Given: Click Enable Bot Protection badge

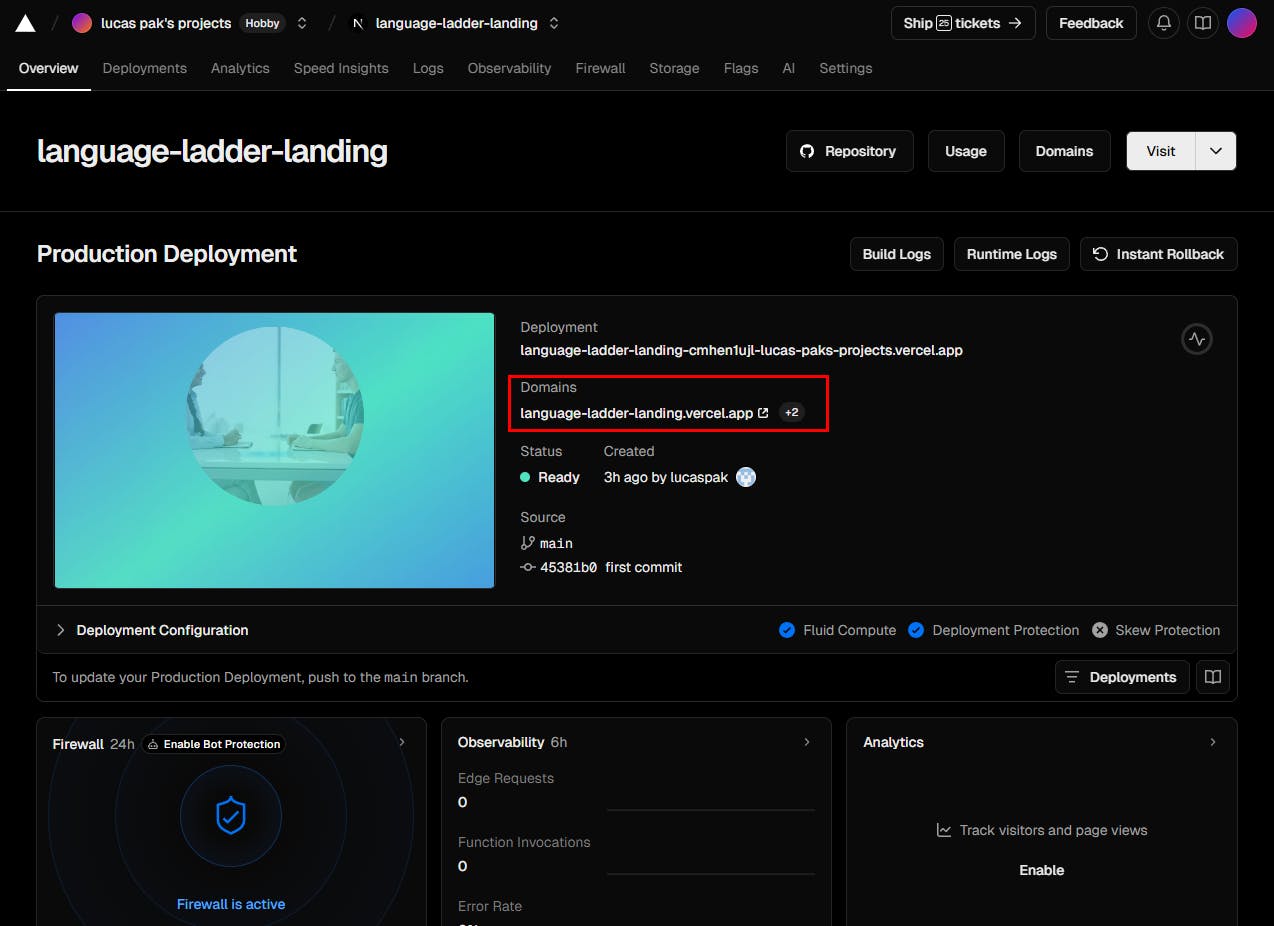Looking at the screenshot, I should coord(213,744).
